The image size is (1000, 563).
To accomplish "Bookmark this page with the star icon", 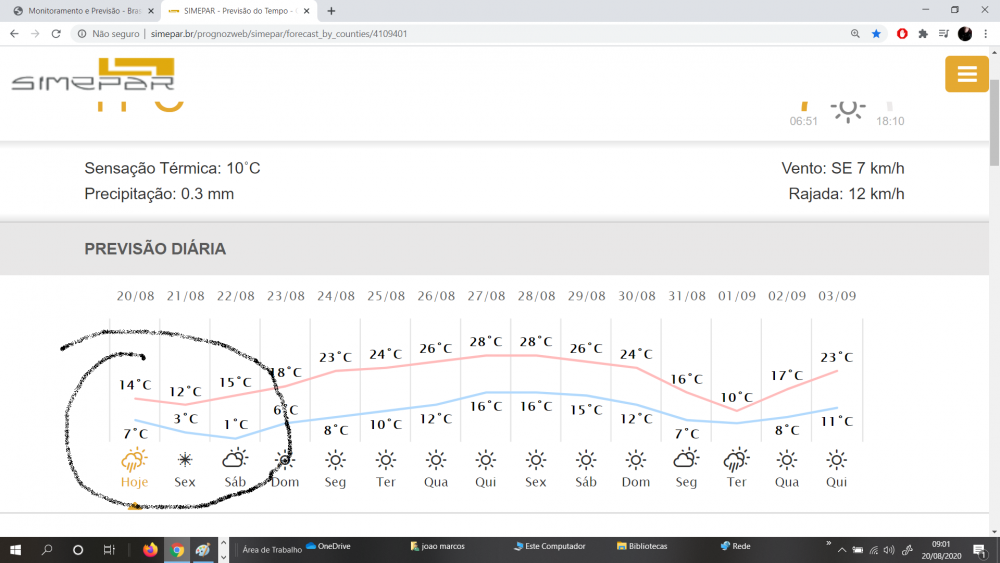I will [x=877, y=33].
